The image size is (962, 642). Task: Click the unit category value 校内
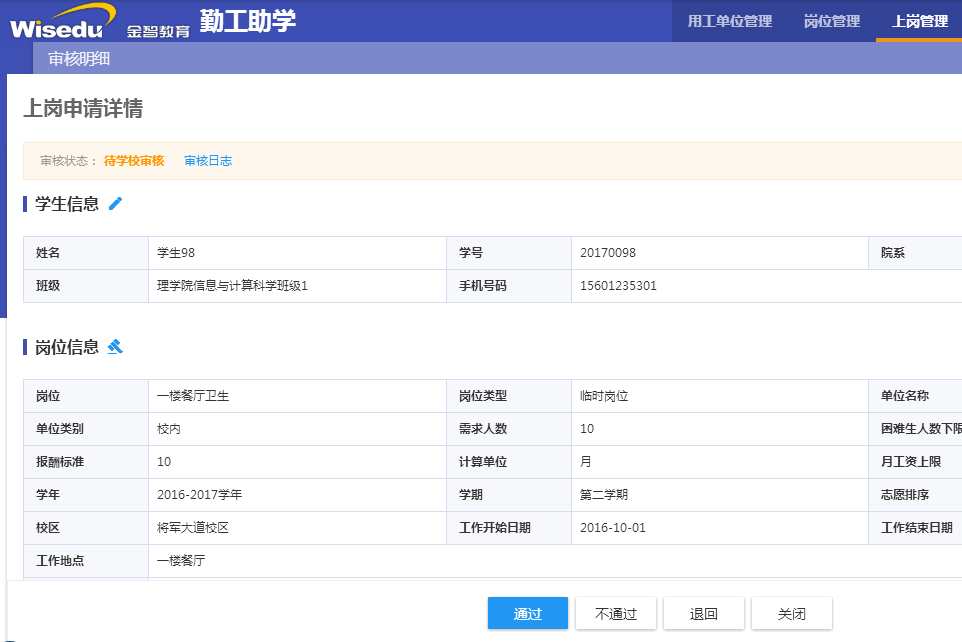[169, 429]
